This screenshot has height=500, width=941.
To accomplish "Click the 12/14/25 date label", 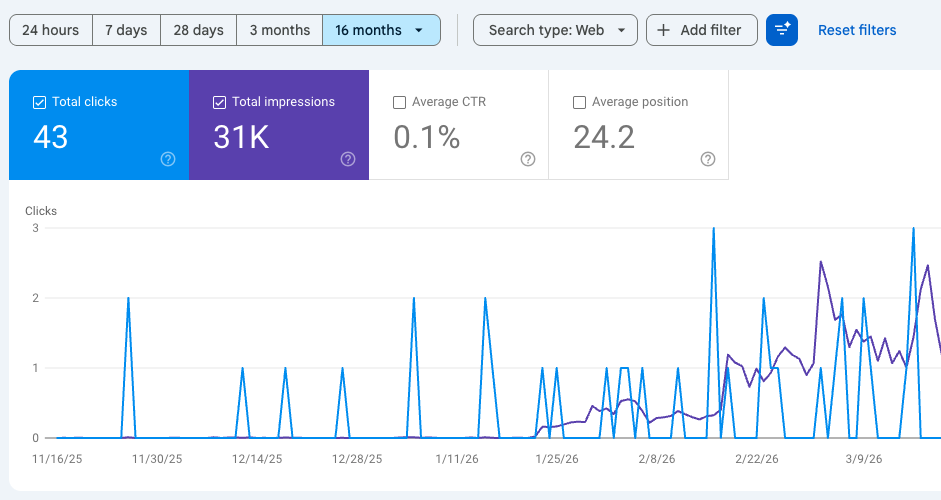I will (x=257, y=459).
